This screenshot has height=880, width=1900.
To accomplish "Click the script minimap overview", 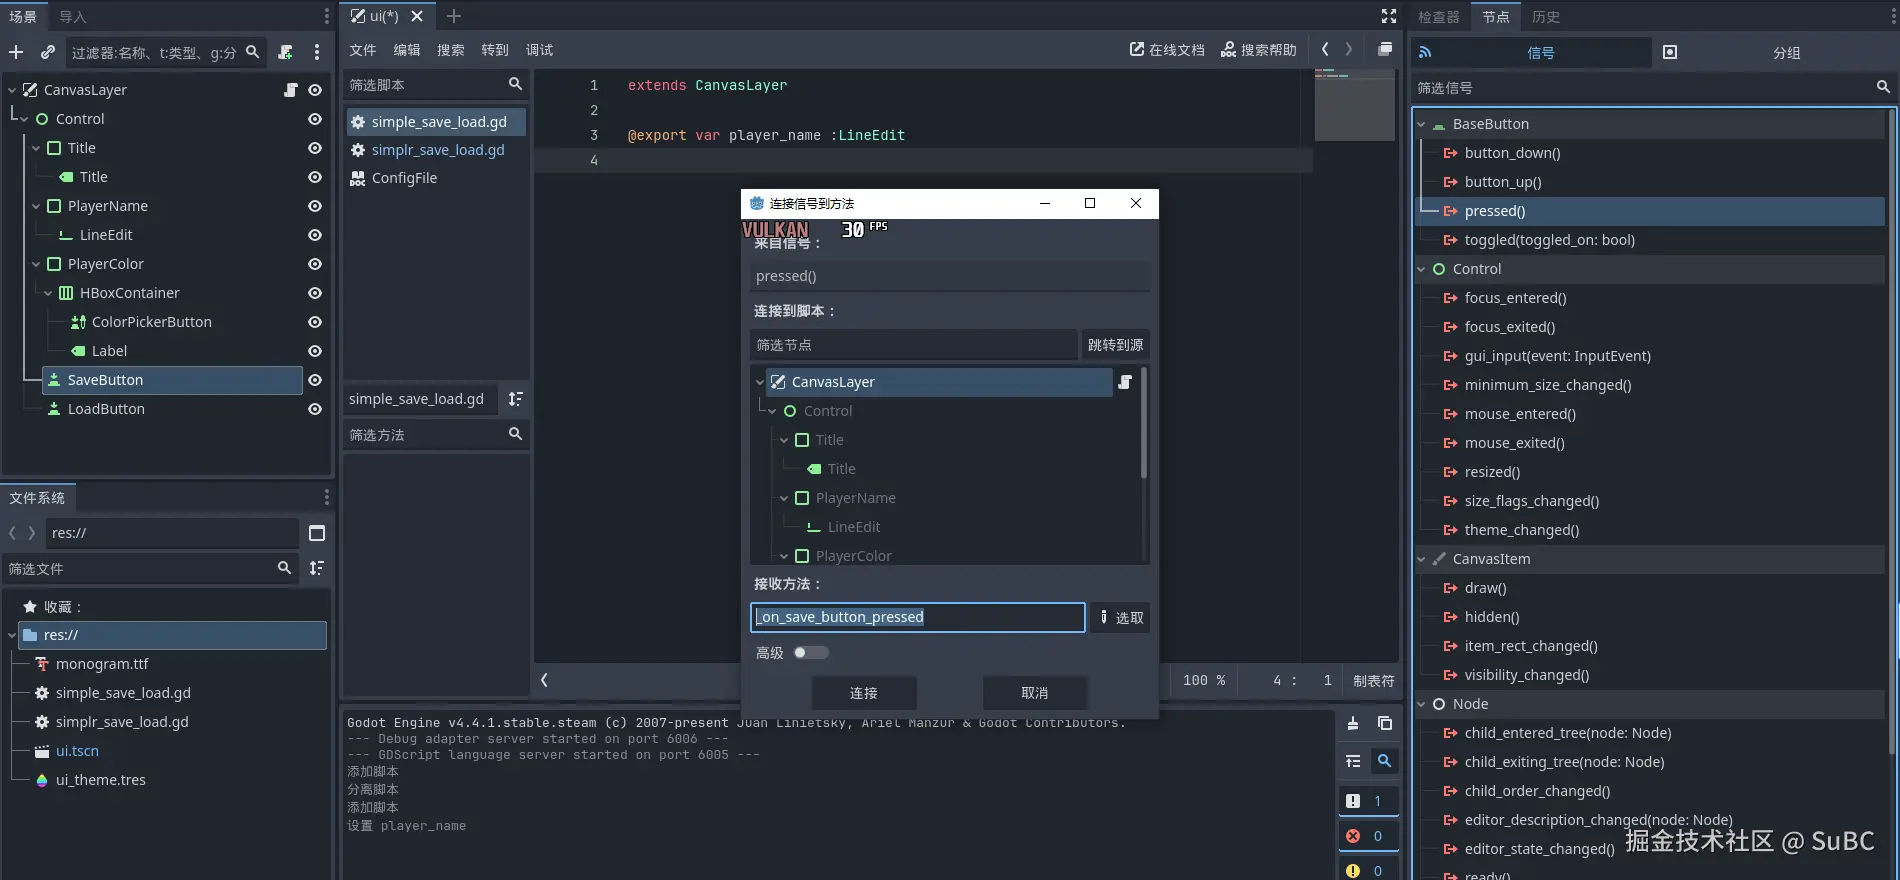I will 1354,105.
